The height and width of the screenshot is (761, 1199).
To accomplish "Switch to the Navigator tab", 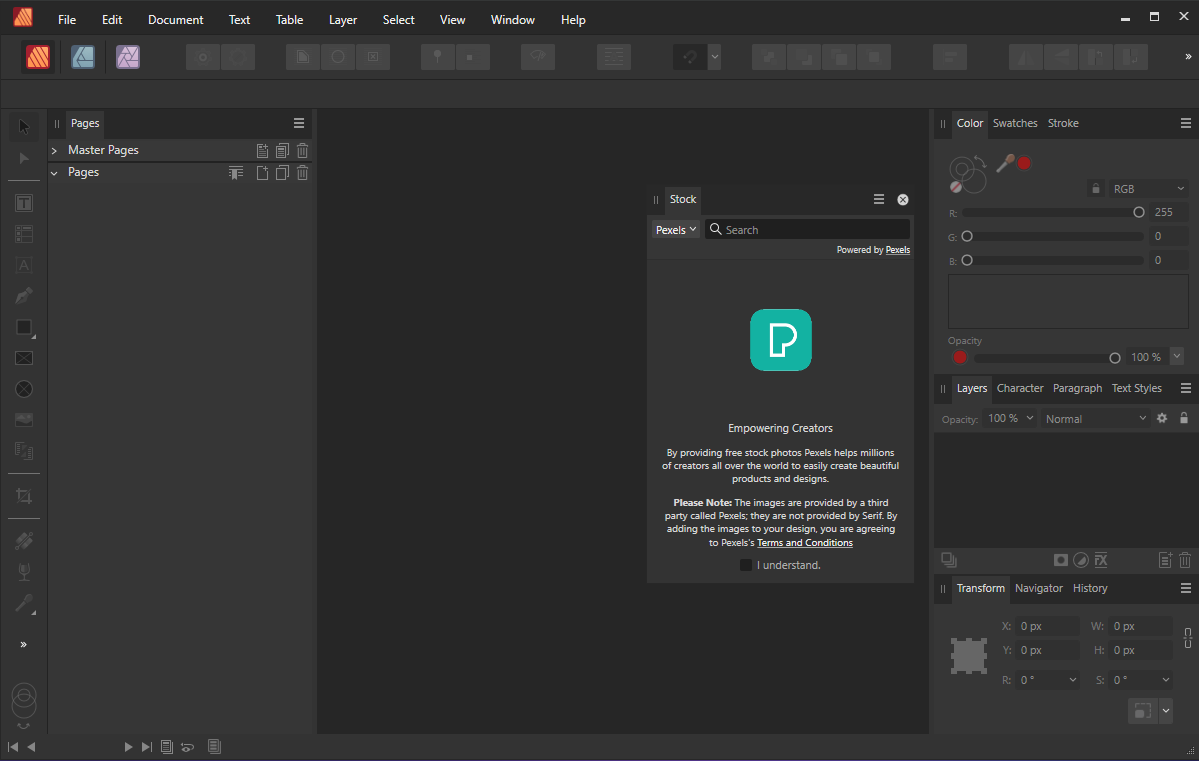I will click(x=1038, y=588).
